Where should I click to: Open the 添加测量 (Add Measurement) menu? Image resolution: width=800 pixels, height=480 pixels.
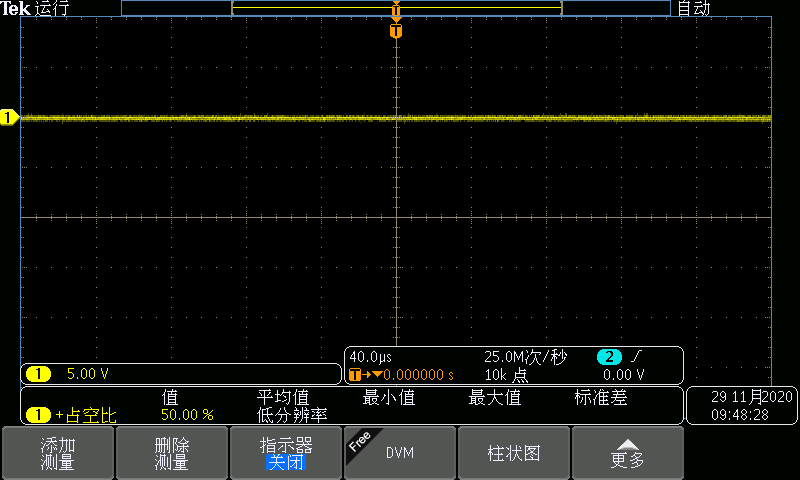(58, 453)
